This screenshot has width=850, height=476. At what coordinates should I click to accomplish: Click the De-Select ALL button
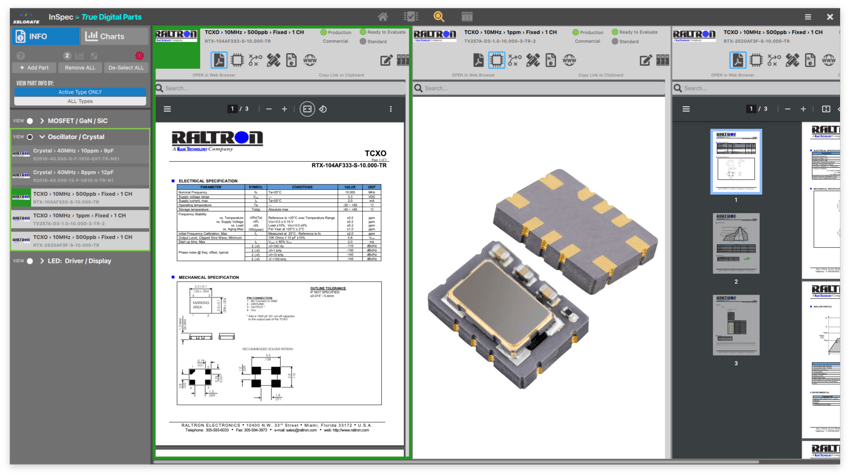(x=126, y=68)
